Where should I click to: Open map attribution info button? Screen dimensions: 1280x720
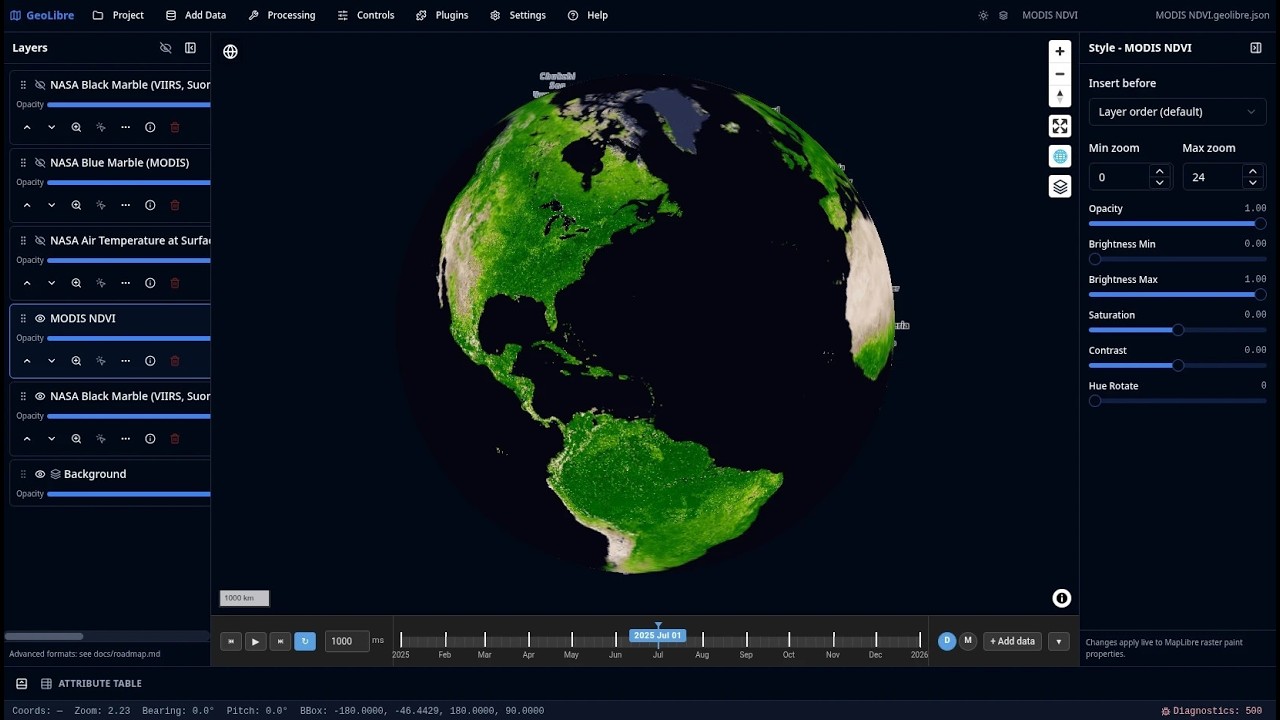coord(1062,598)
